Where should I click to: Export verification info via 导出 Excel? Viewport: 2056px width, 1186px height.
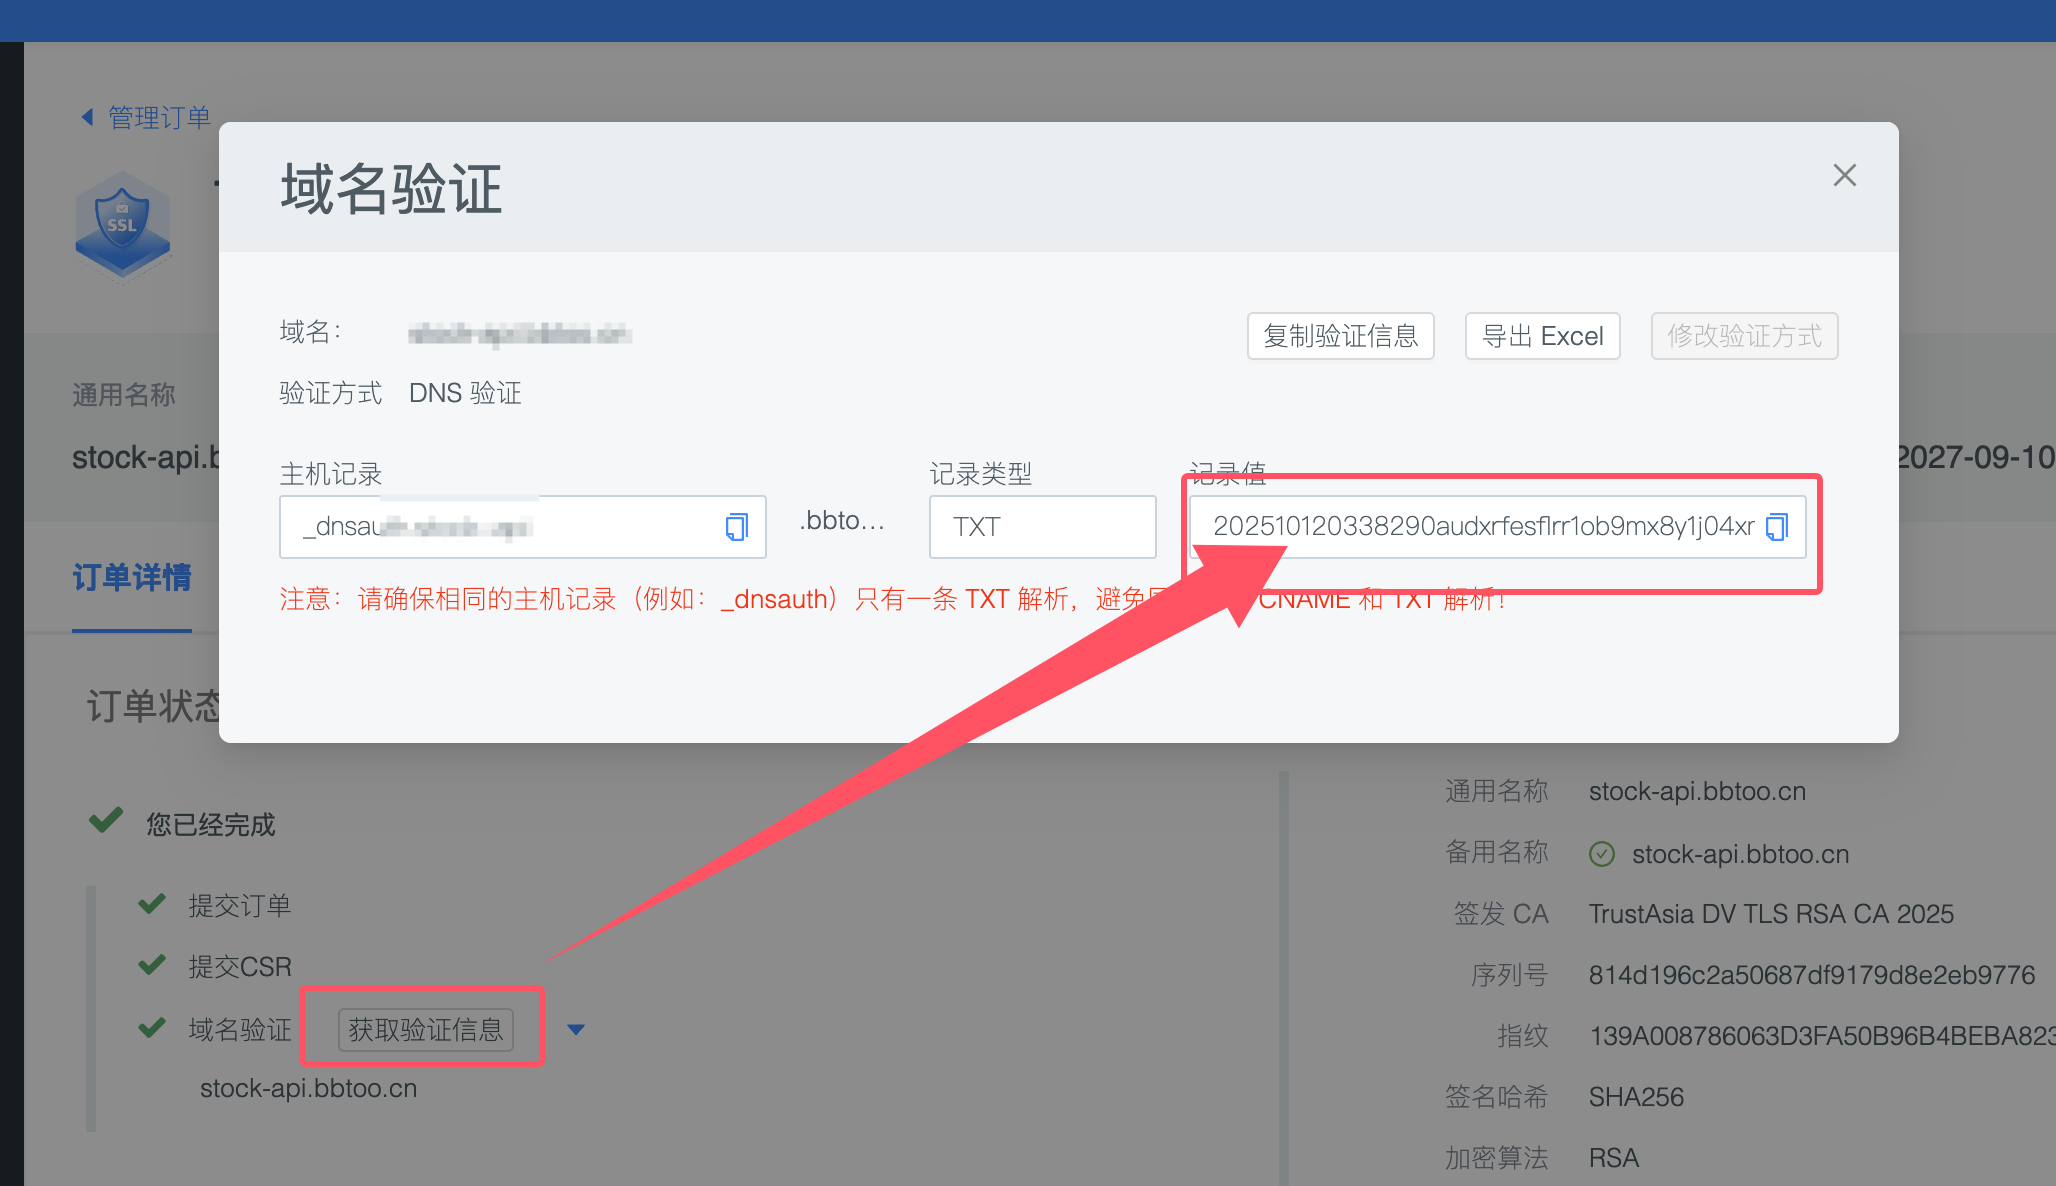(1542, 336)
